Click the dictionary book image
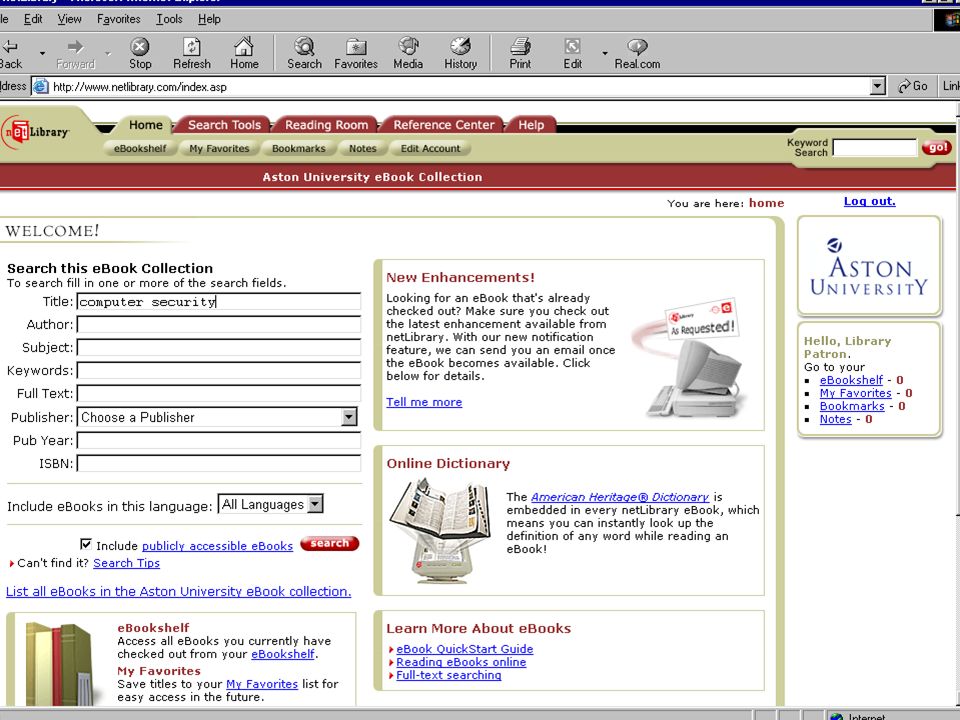The height and width of the screenshot is (720, 960). coord(440,530)
